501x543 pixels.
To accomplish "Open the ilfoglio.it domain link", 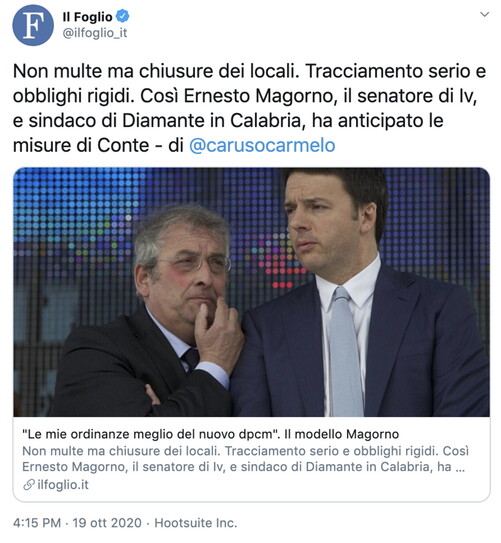I will [x=63, y=485].
